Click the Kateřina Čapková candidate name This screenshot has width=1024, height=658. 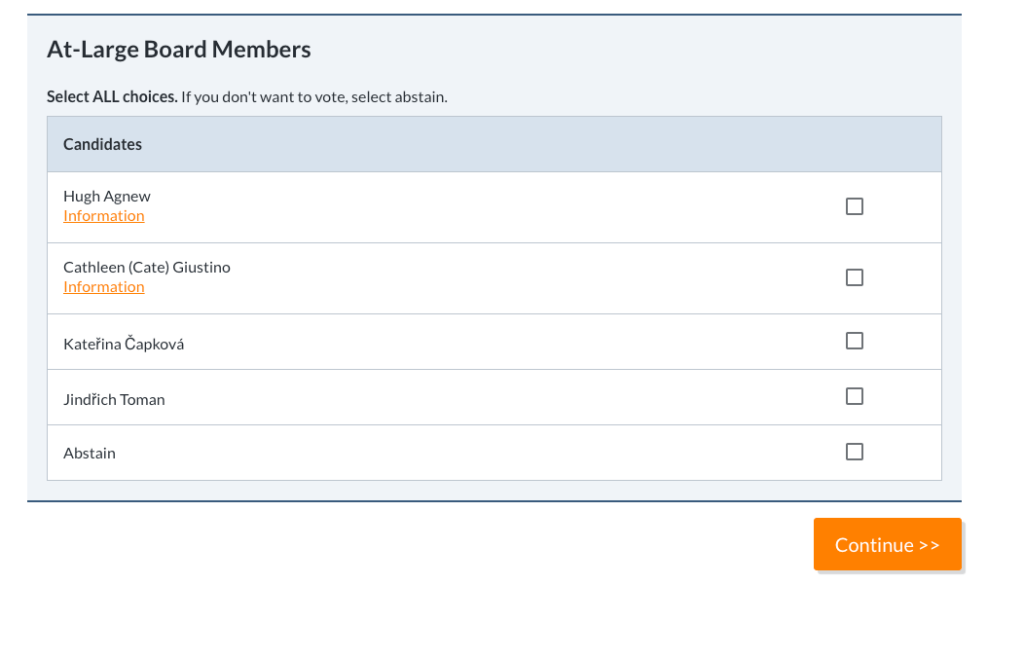[x=123, y=344]
